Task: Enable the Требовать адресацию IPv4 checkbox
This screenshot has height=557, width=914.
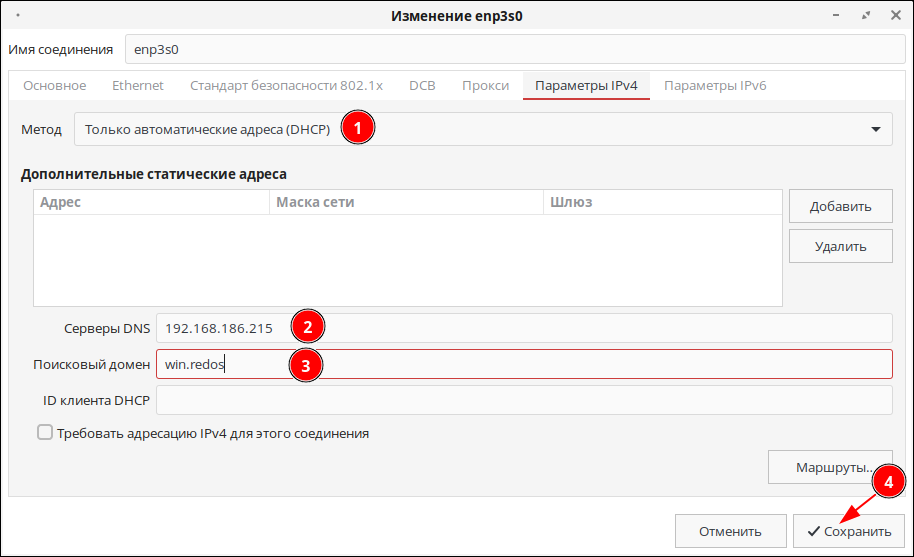Action: pos(44,433)
